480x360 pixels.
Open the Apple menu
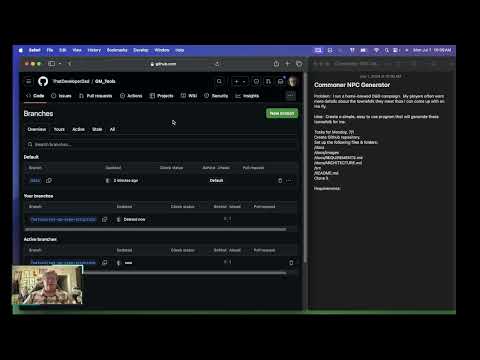(21, 50)
